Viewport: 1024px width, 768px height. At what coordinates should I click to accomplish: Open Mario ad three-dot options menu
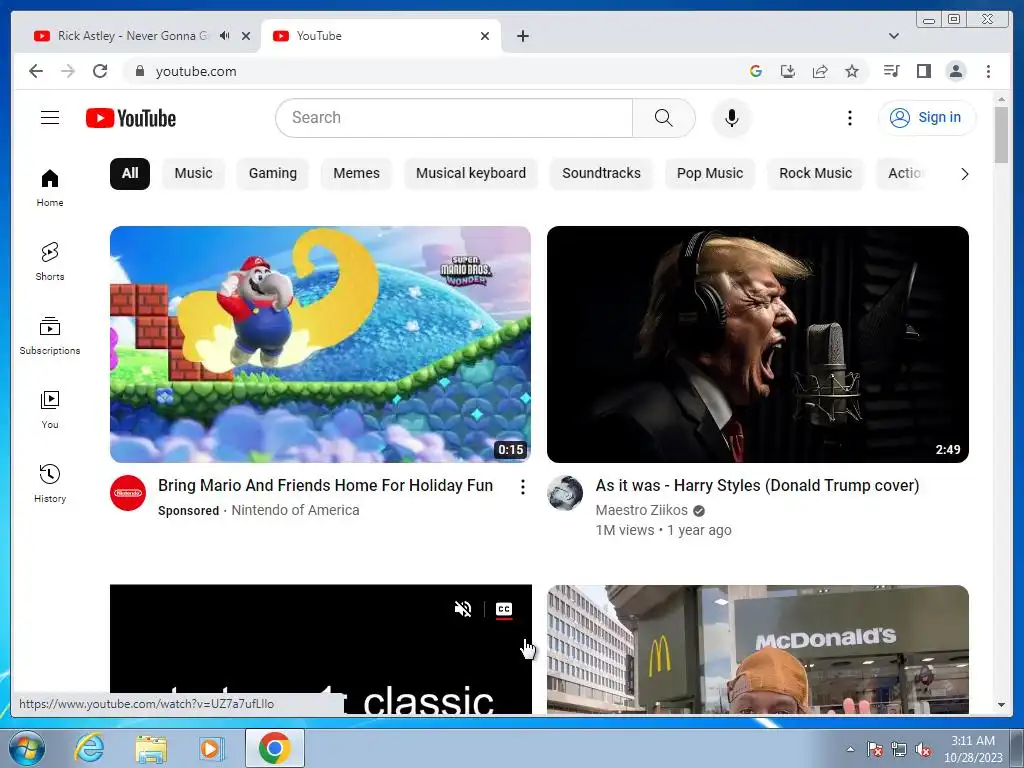point(522,487)
